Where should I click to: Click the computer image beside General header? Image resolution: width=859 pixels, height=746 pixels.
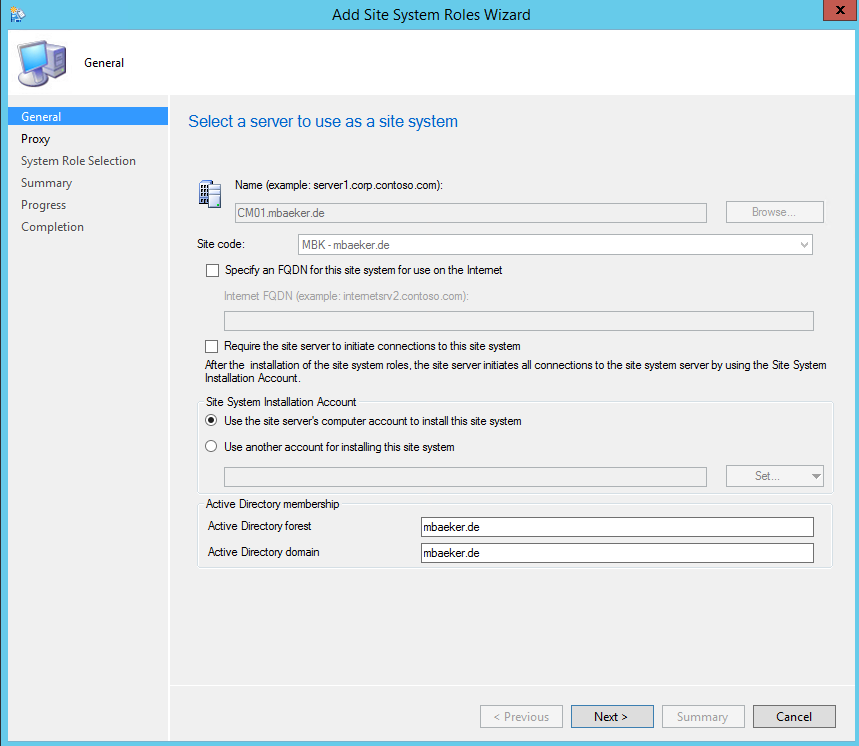click(x=42, y=63)
